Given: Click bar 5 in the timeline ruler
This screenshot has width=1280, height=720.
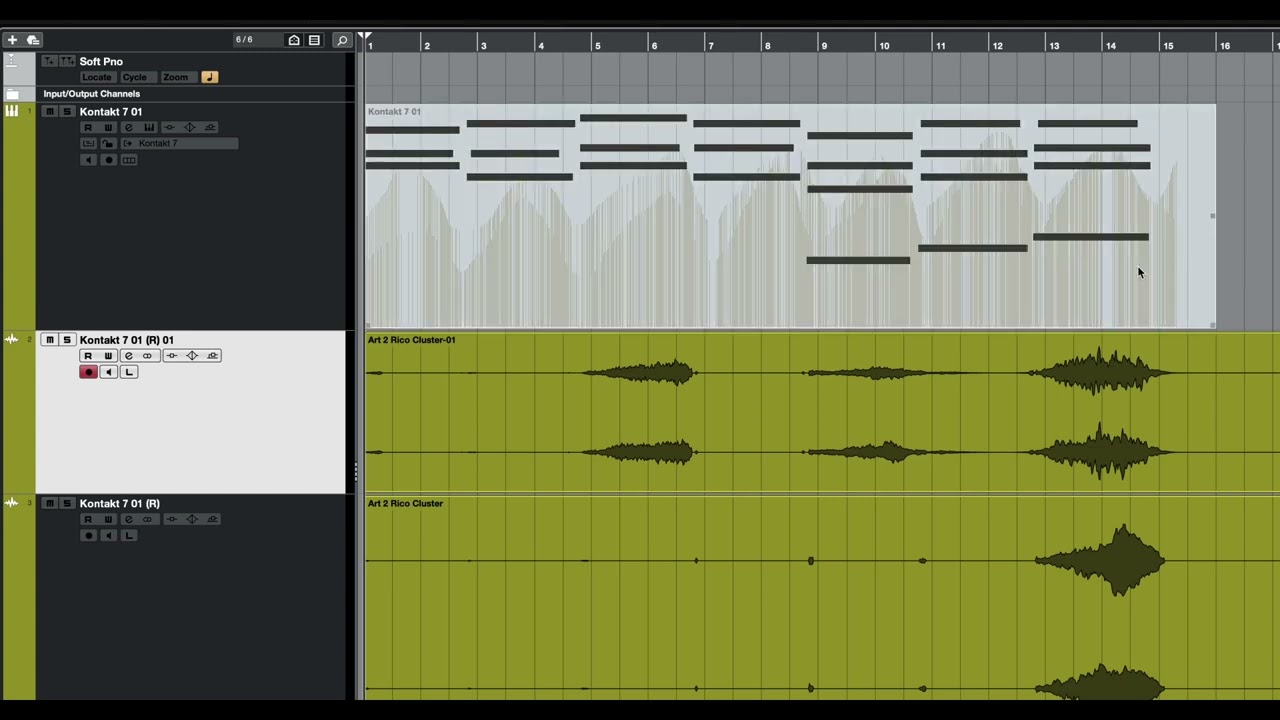Looking at the screenshot, I should pos(597,46).
